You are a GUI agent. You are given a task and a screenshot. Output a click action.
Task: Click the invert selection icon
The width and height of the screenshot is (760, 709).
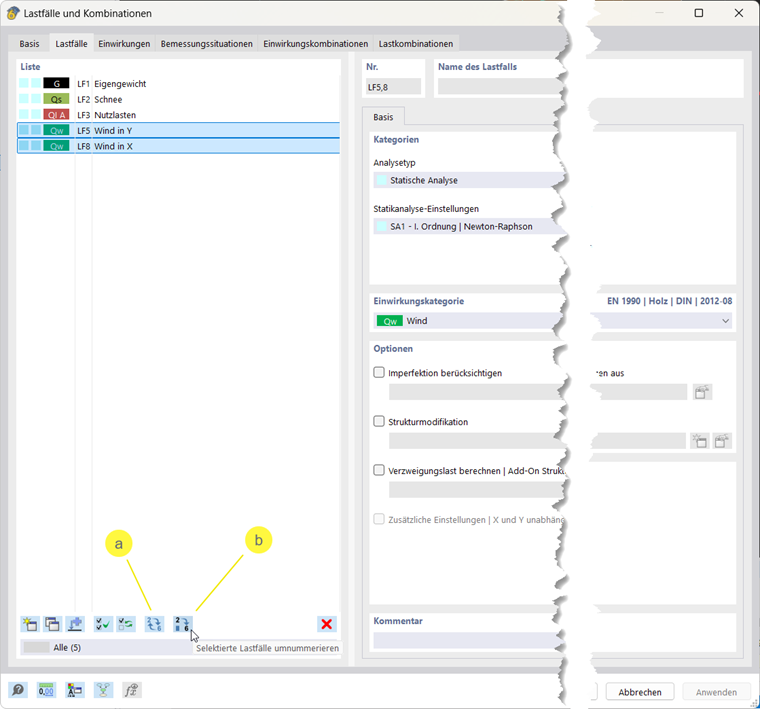click(x=126, y=624)
